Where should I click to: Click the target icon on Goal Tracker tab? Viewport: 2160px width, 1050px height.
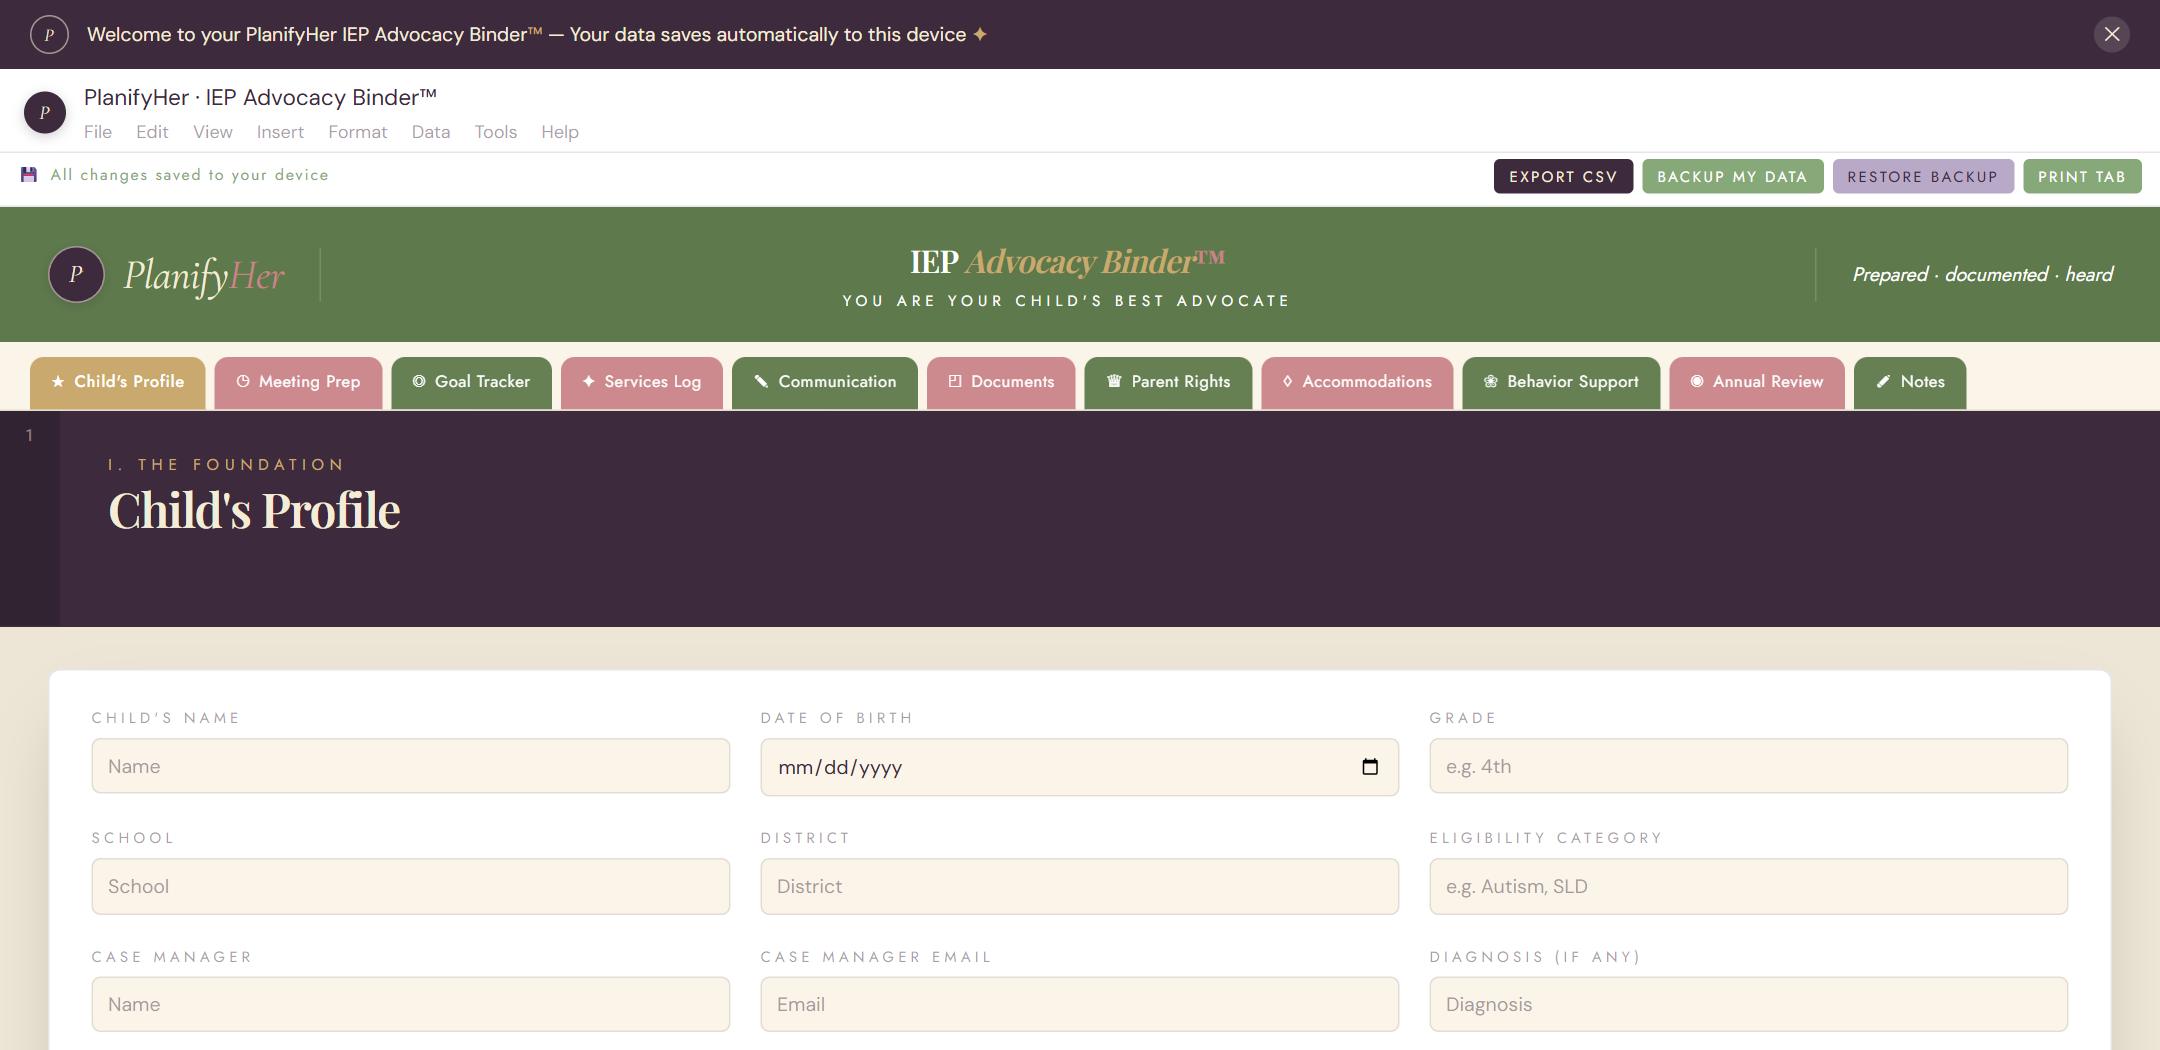coord(419,382)
